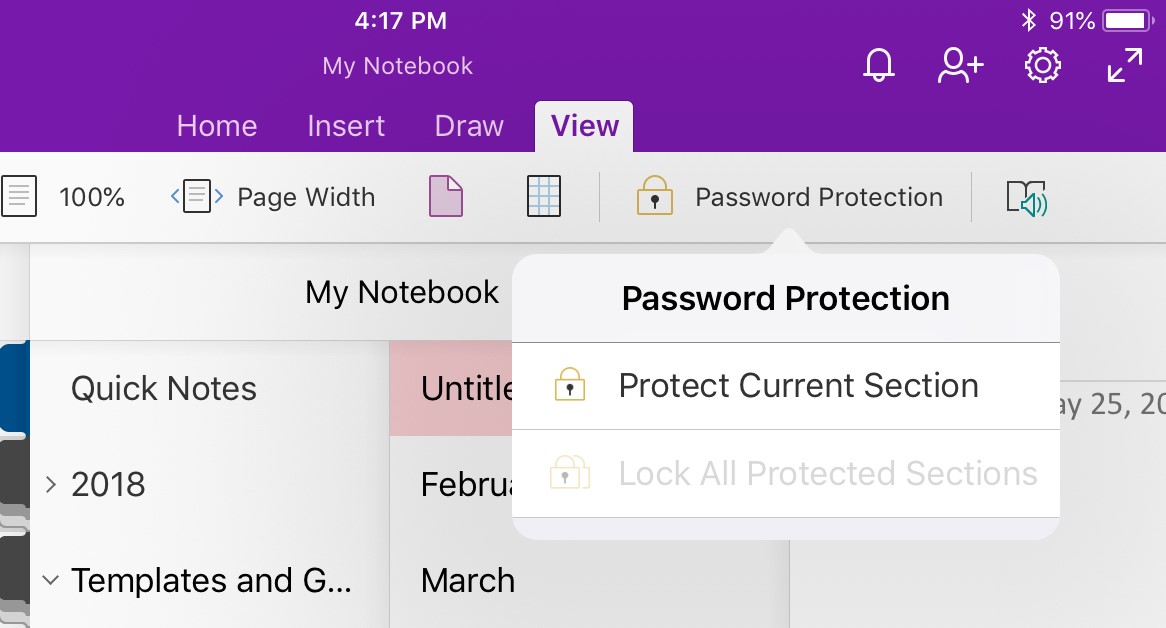Viewport: 1166px width, 628px height.
Task: Select the Rule Lines grid icon
Action: (x=542, y=196)
